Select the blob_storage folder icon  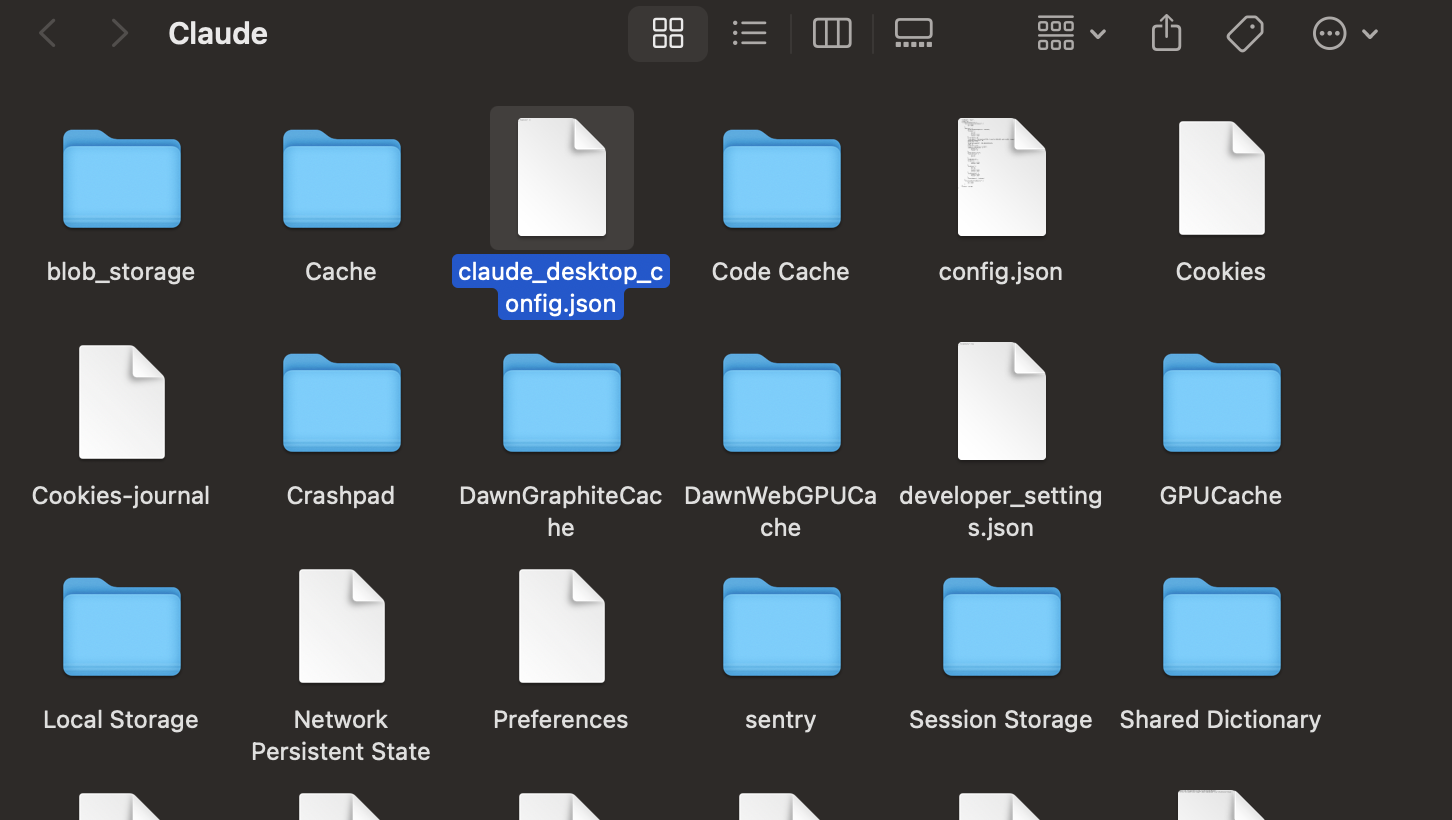pos(121,179)
